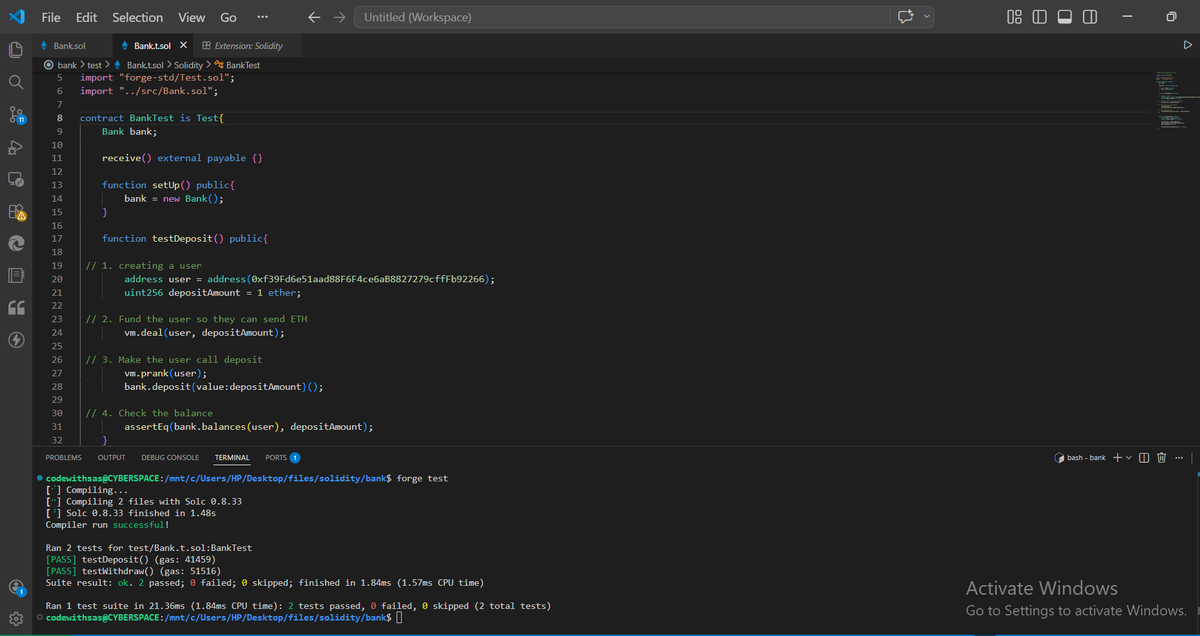Click 'Compiler run successful!' terminal text
1200x636 pixels.
108,524
